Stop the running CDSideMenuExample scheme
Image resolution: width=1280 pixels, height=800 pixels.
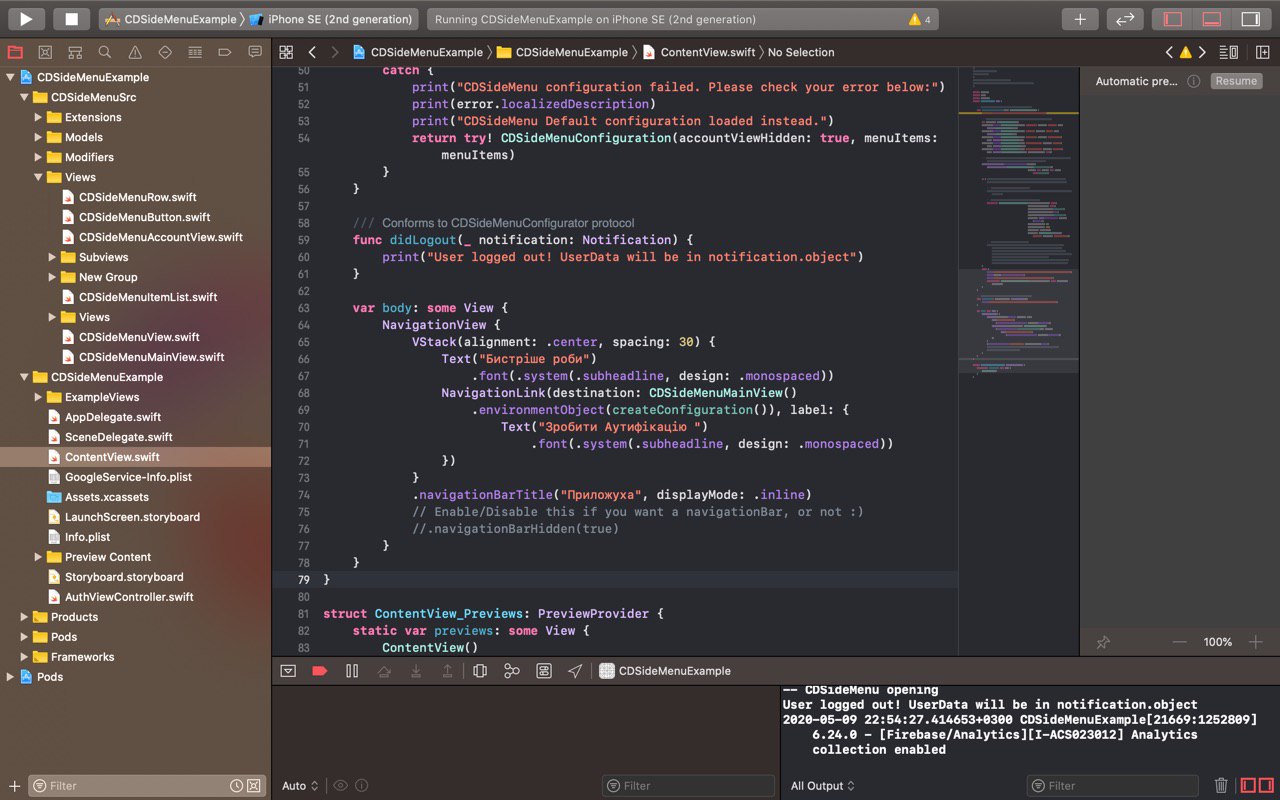pyautogui.click(x=71, y=19)
